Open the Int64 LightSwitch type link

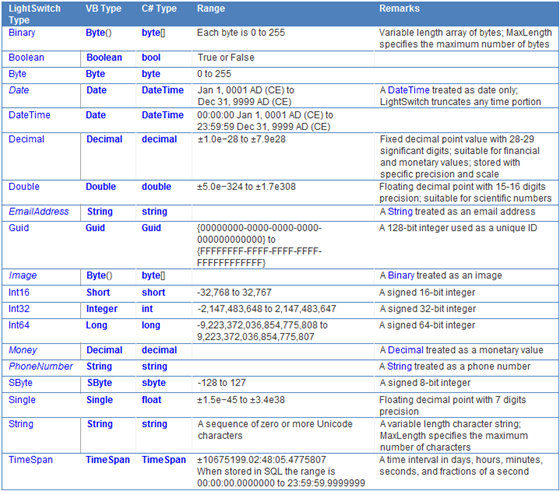19,325
